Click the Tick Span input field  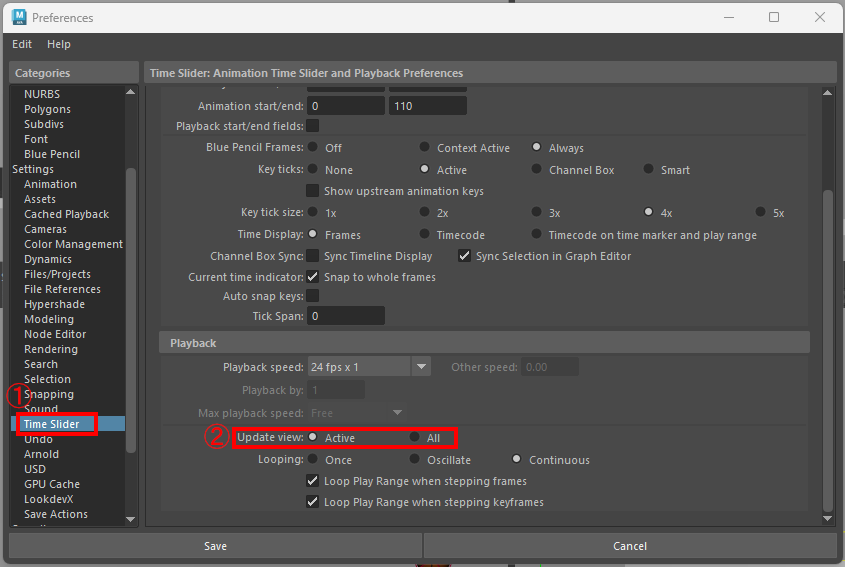[345, 316]
